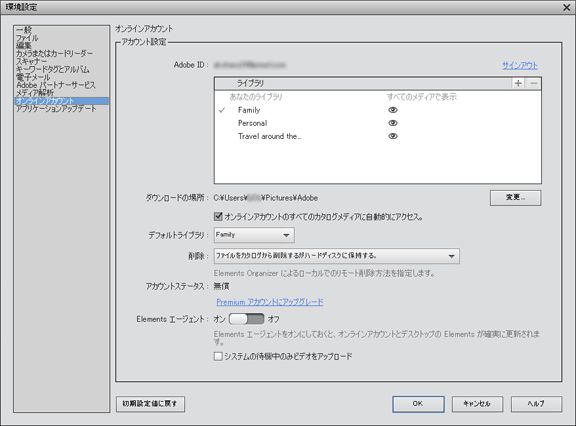576x426 pixels.
Task: Click the 変更 button for download location
Action: [515, 198]
